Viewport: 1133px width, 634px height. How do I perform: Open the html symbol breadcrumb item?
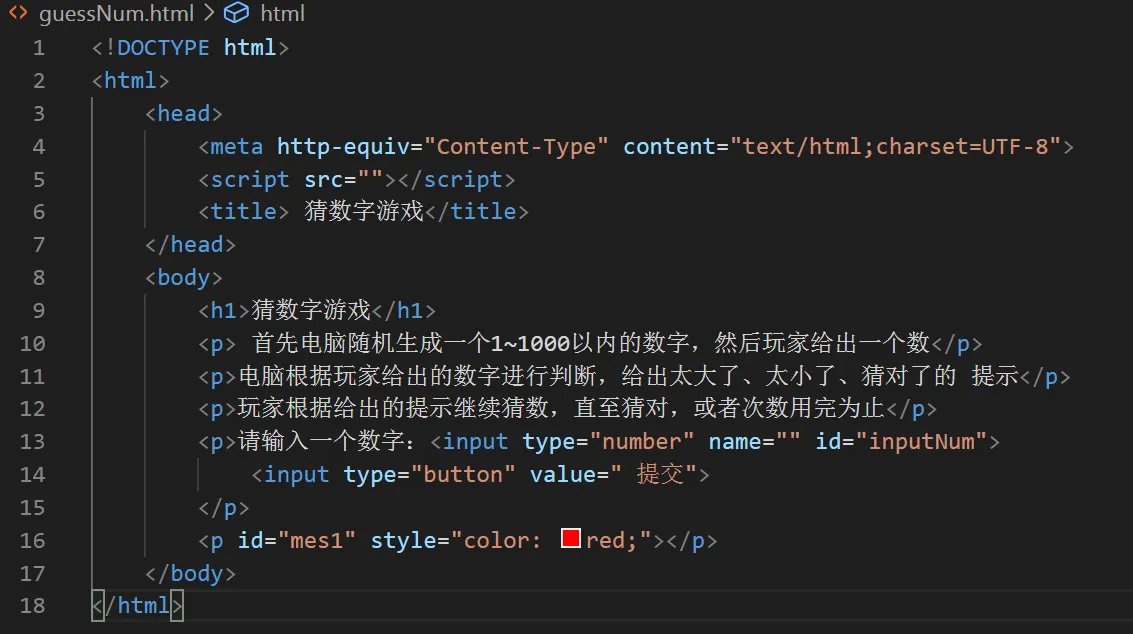pyautogui.click(x=282, y=13)
